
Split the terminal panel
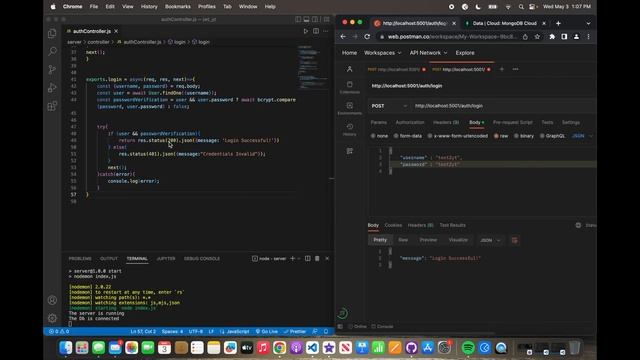click(308, 258)
